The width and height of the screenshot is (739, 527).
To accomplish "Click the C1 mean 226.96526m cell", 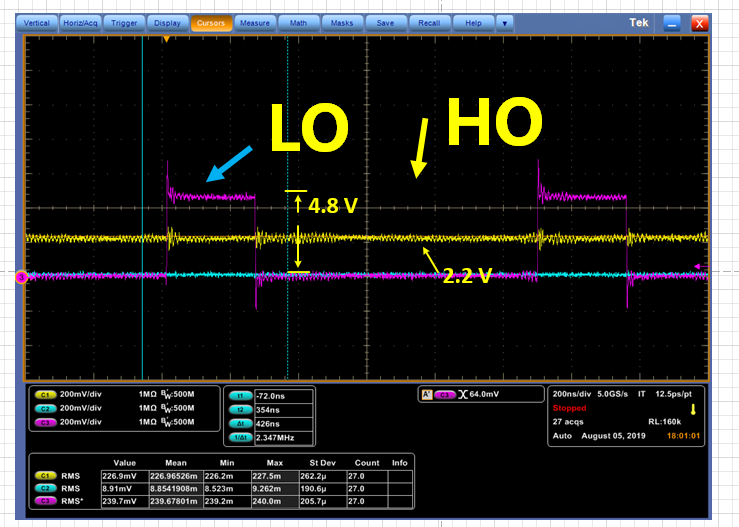I will (x=176, y=476).
